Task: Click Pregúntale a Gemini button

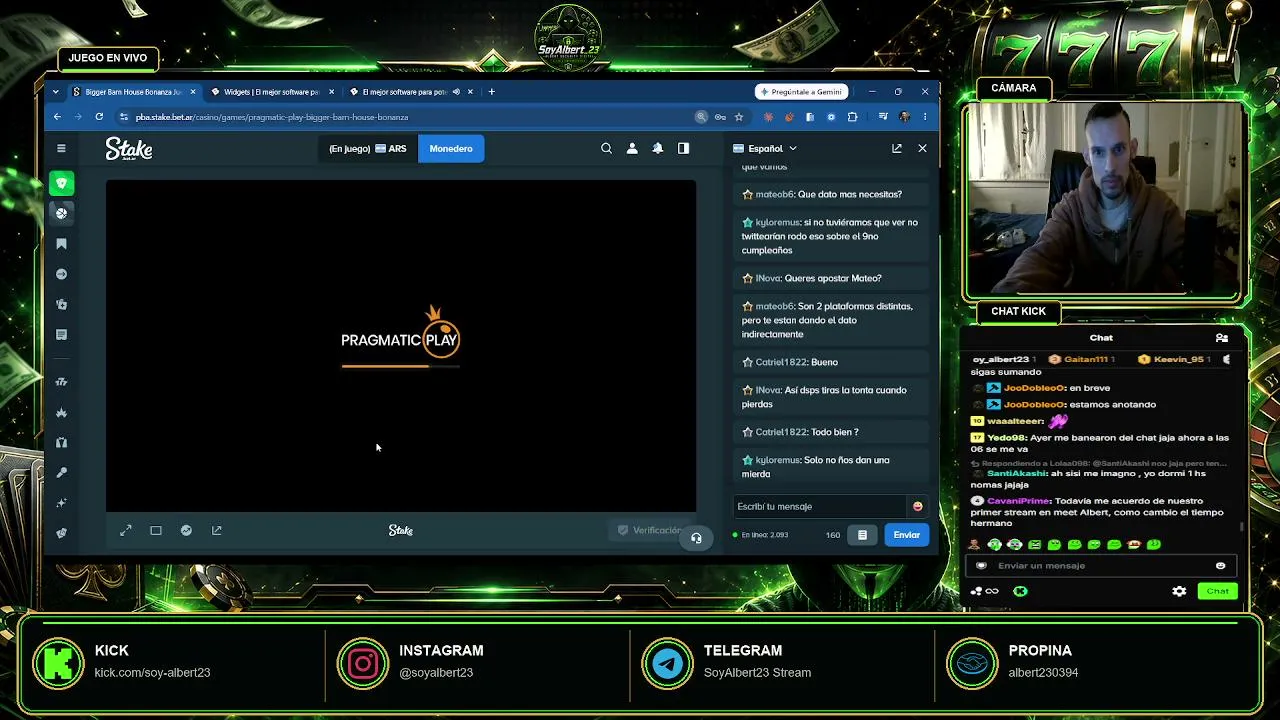Action: pyautogui.click(x=801, y=92)
